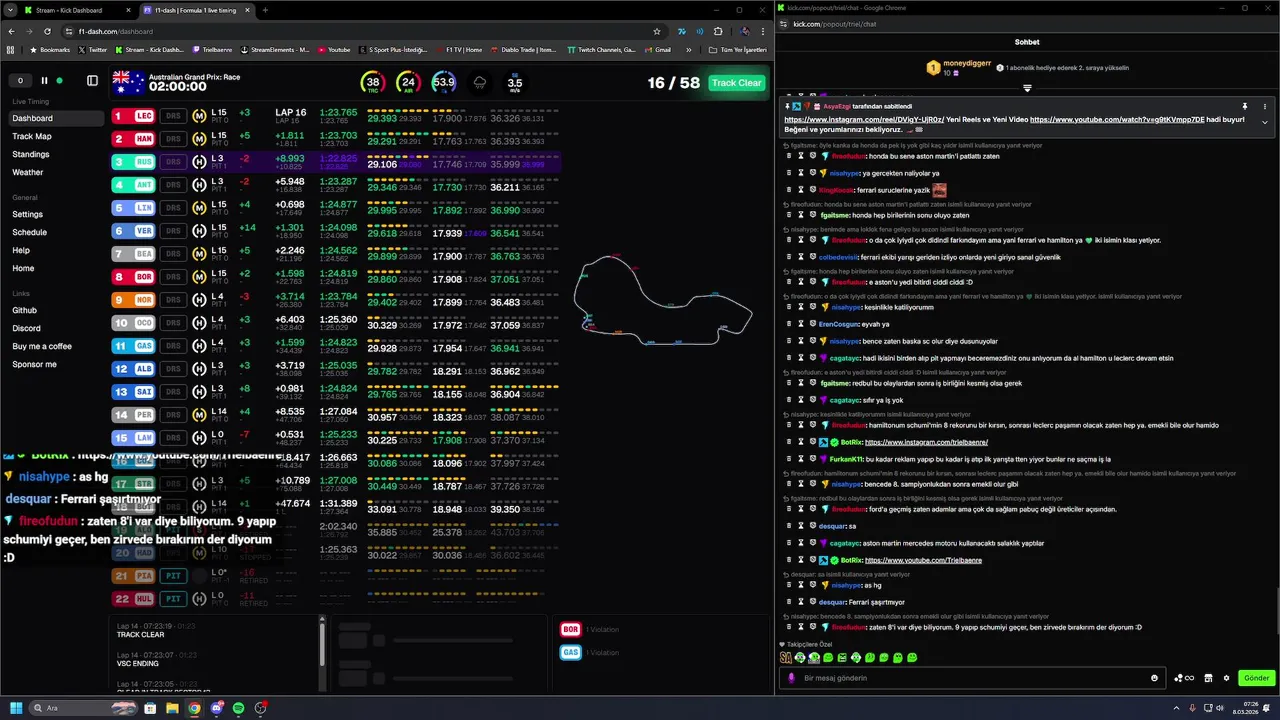
Task: Pause the live timing playback
Action: click(44, 81)
